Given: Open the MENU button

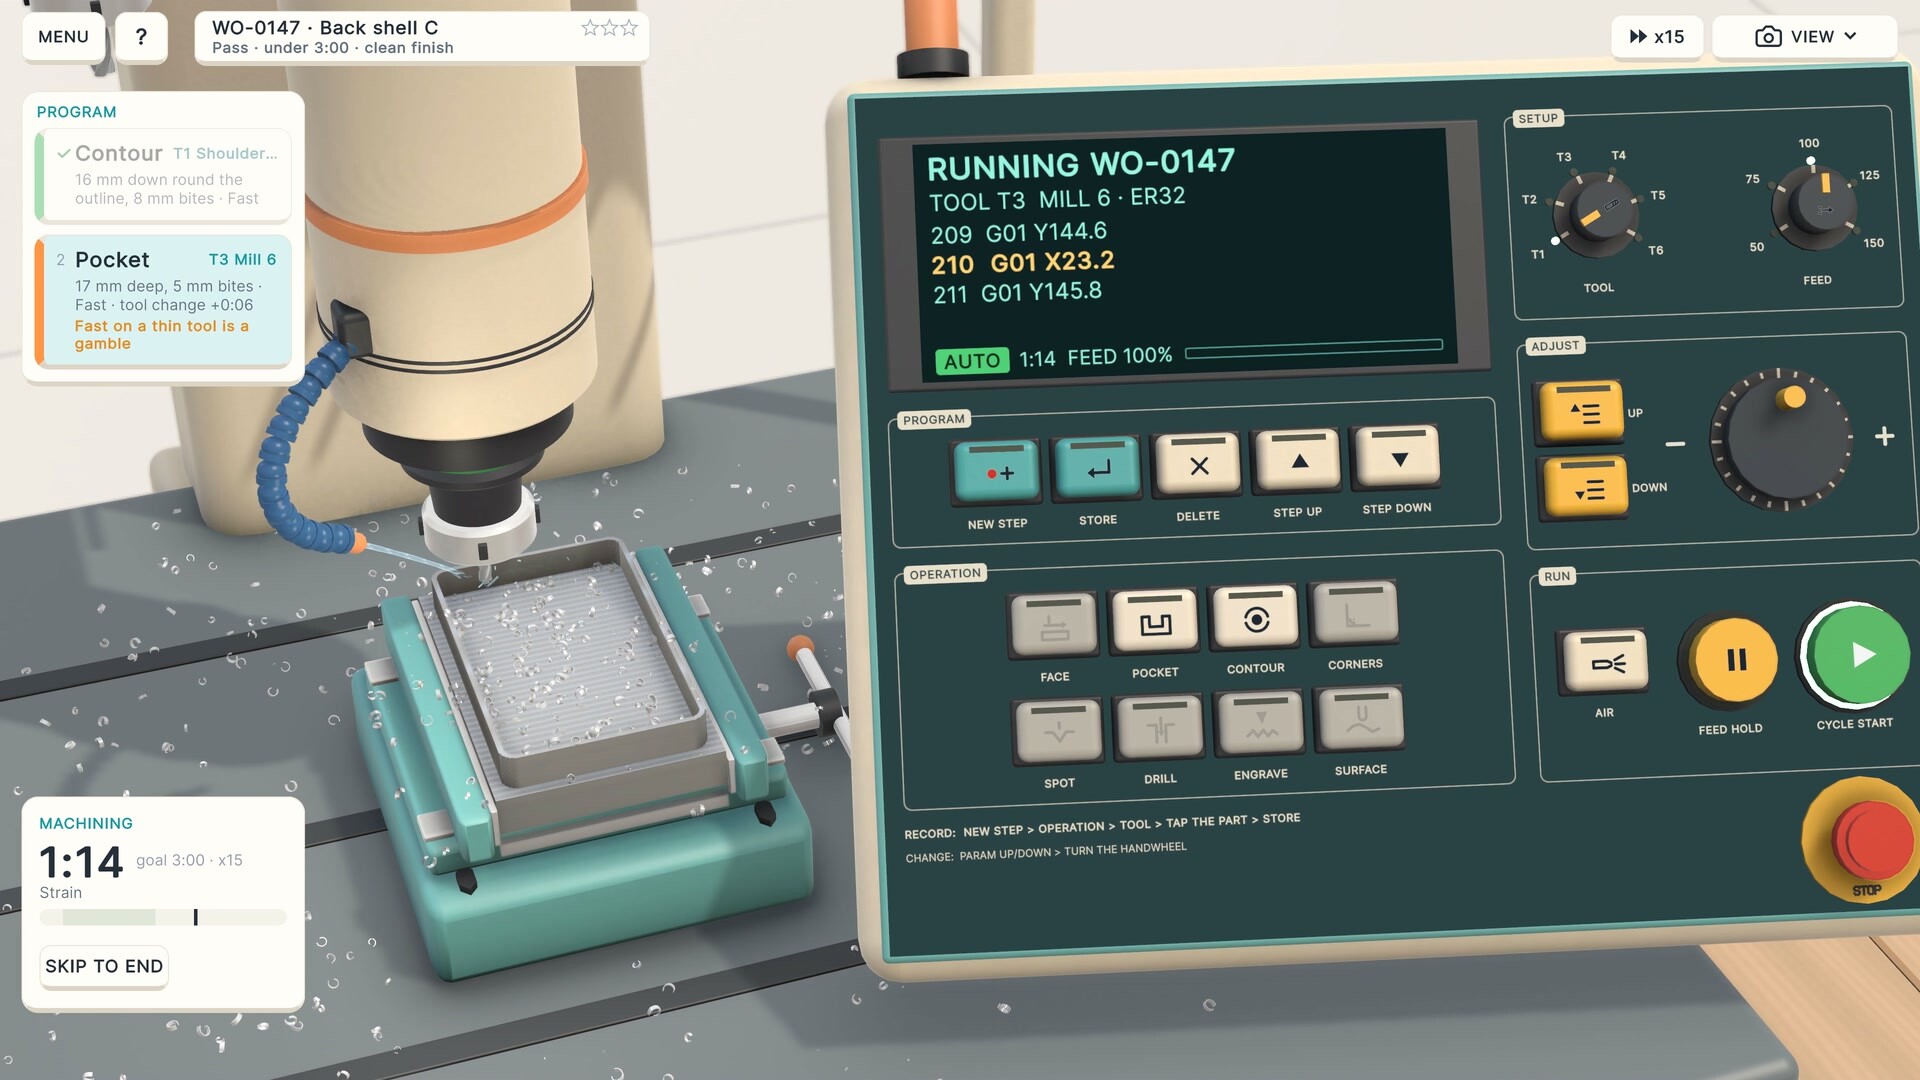Looking at the screenshot, I should 63,37.
